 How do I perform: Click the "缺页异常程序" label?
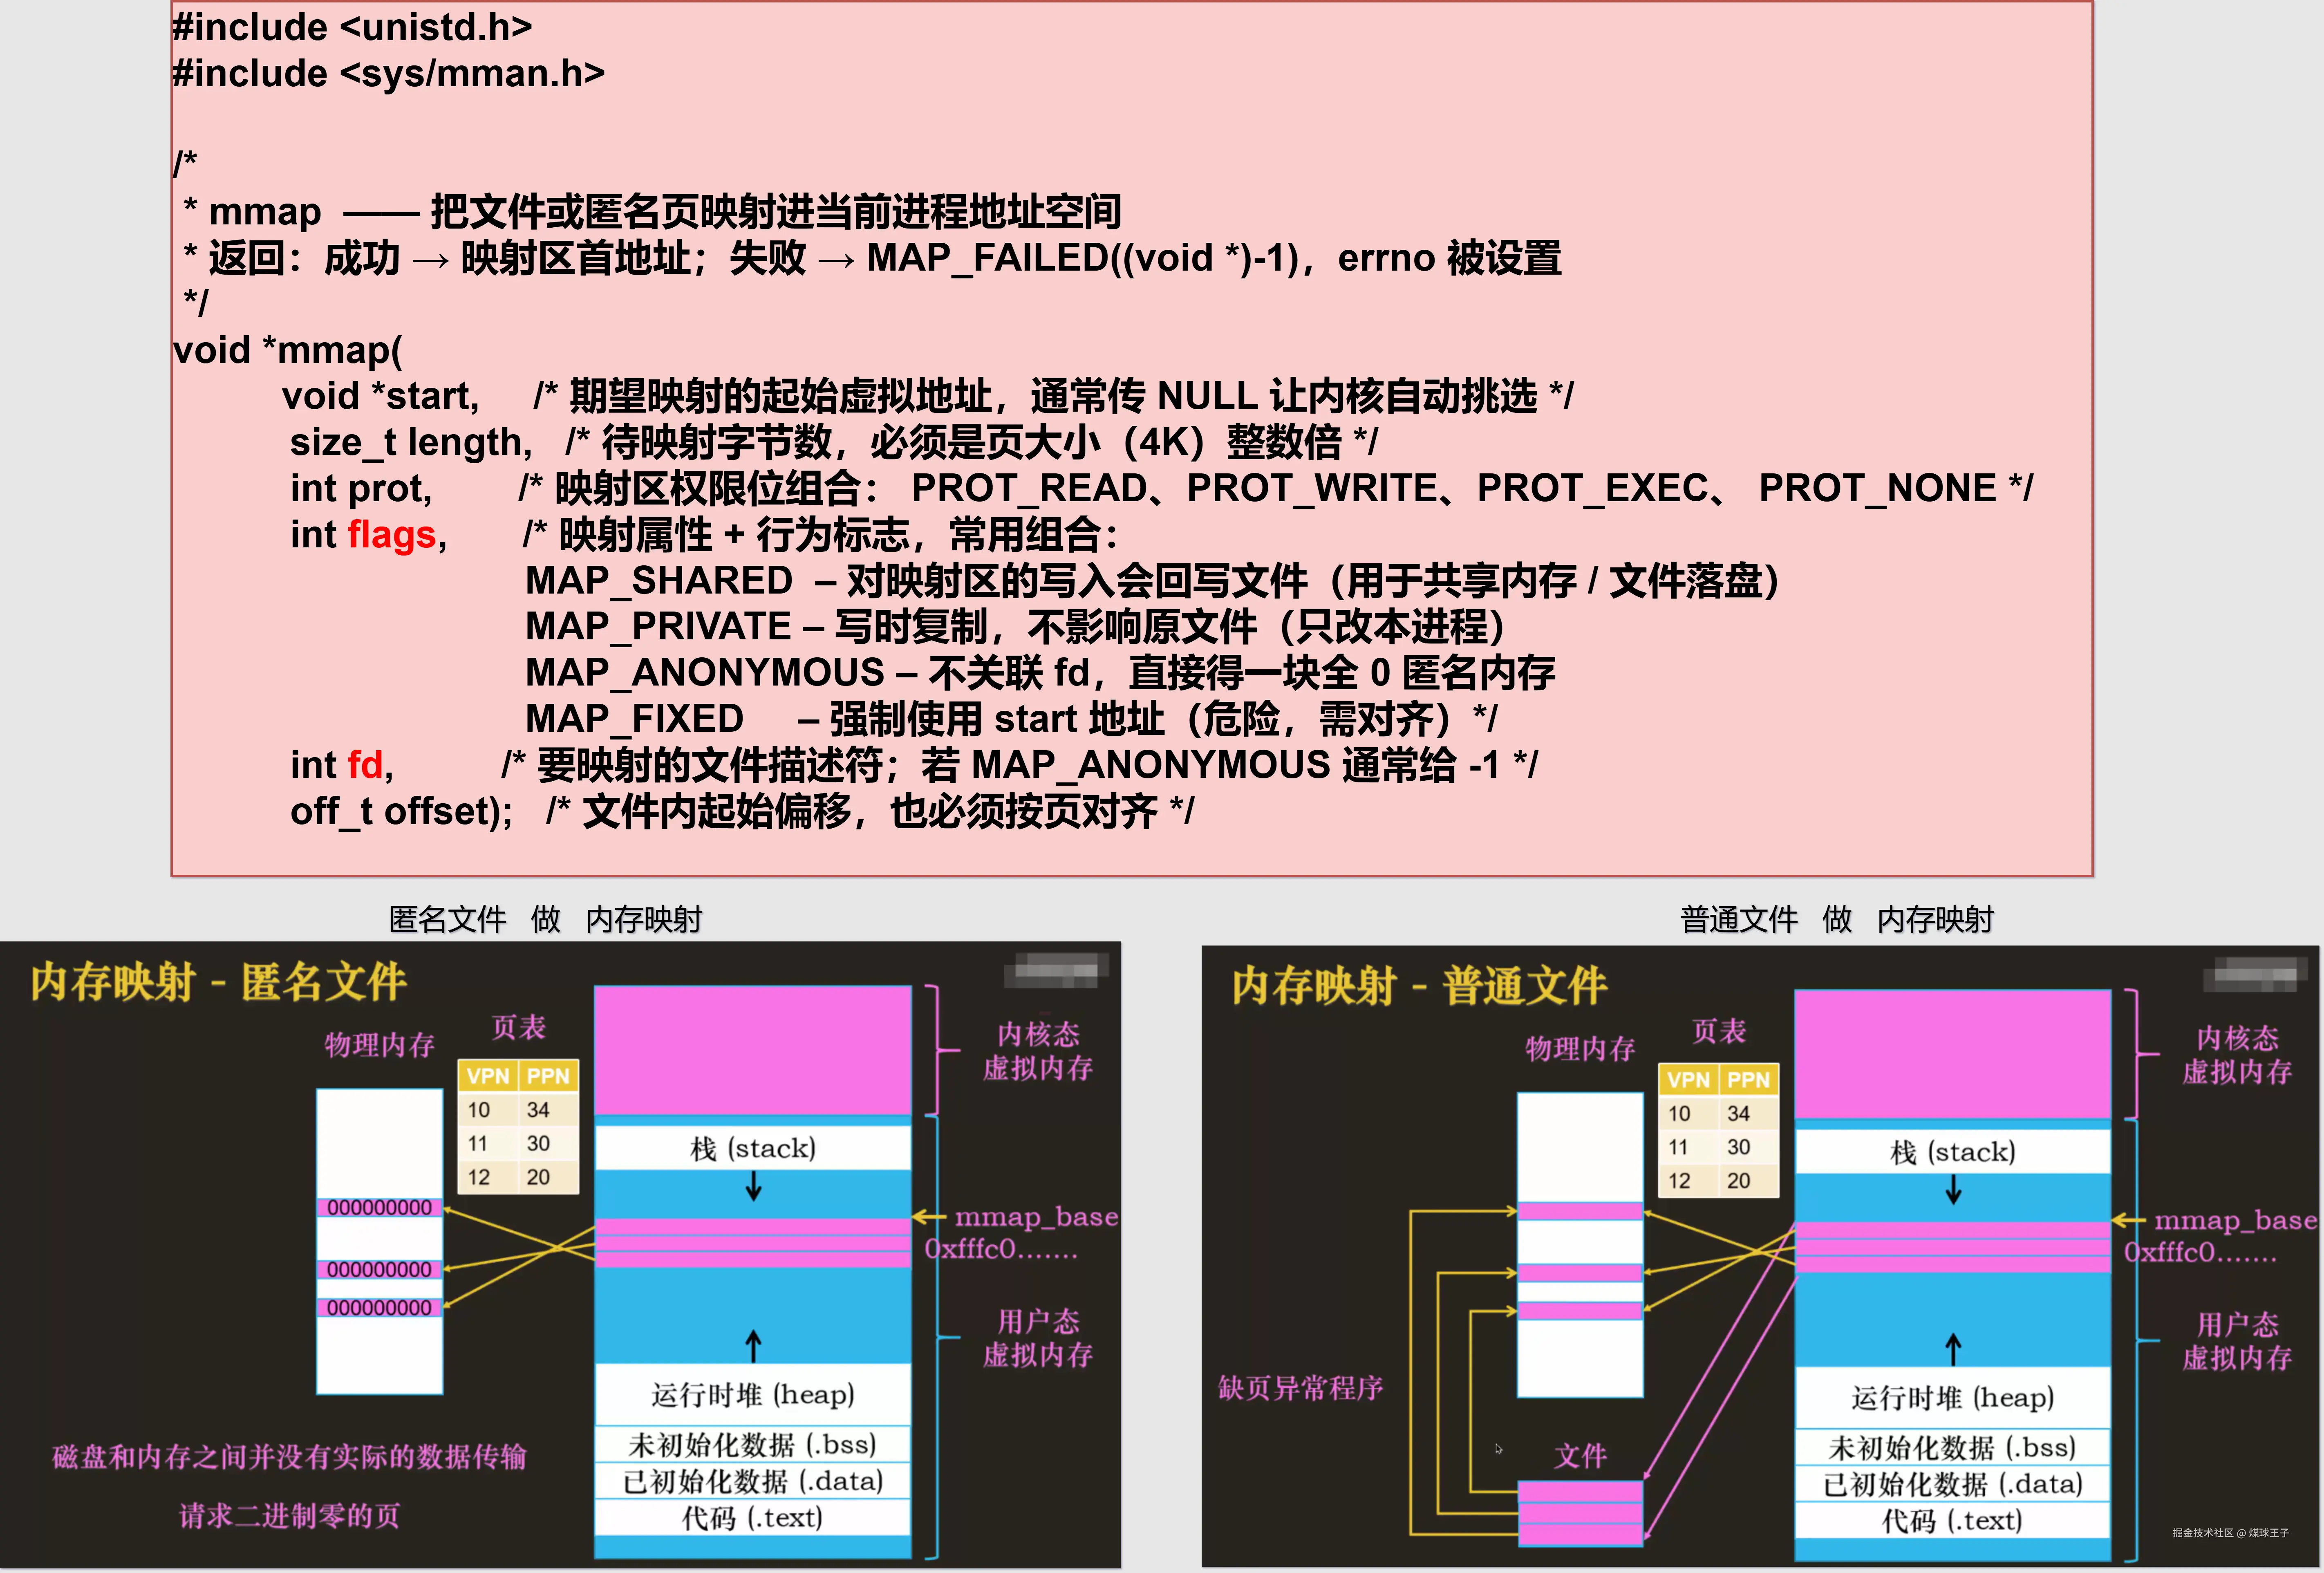click(1300, 1388)
